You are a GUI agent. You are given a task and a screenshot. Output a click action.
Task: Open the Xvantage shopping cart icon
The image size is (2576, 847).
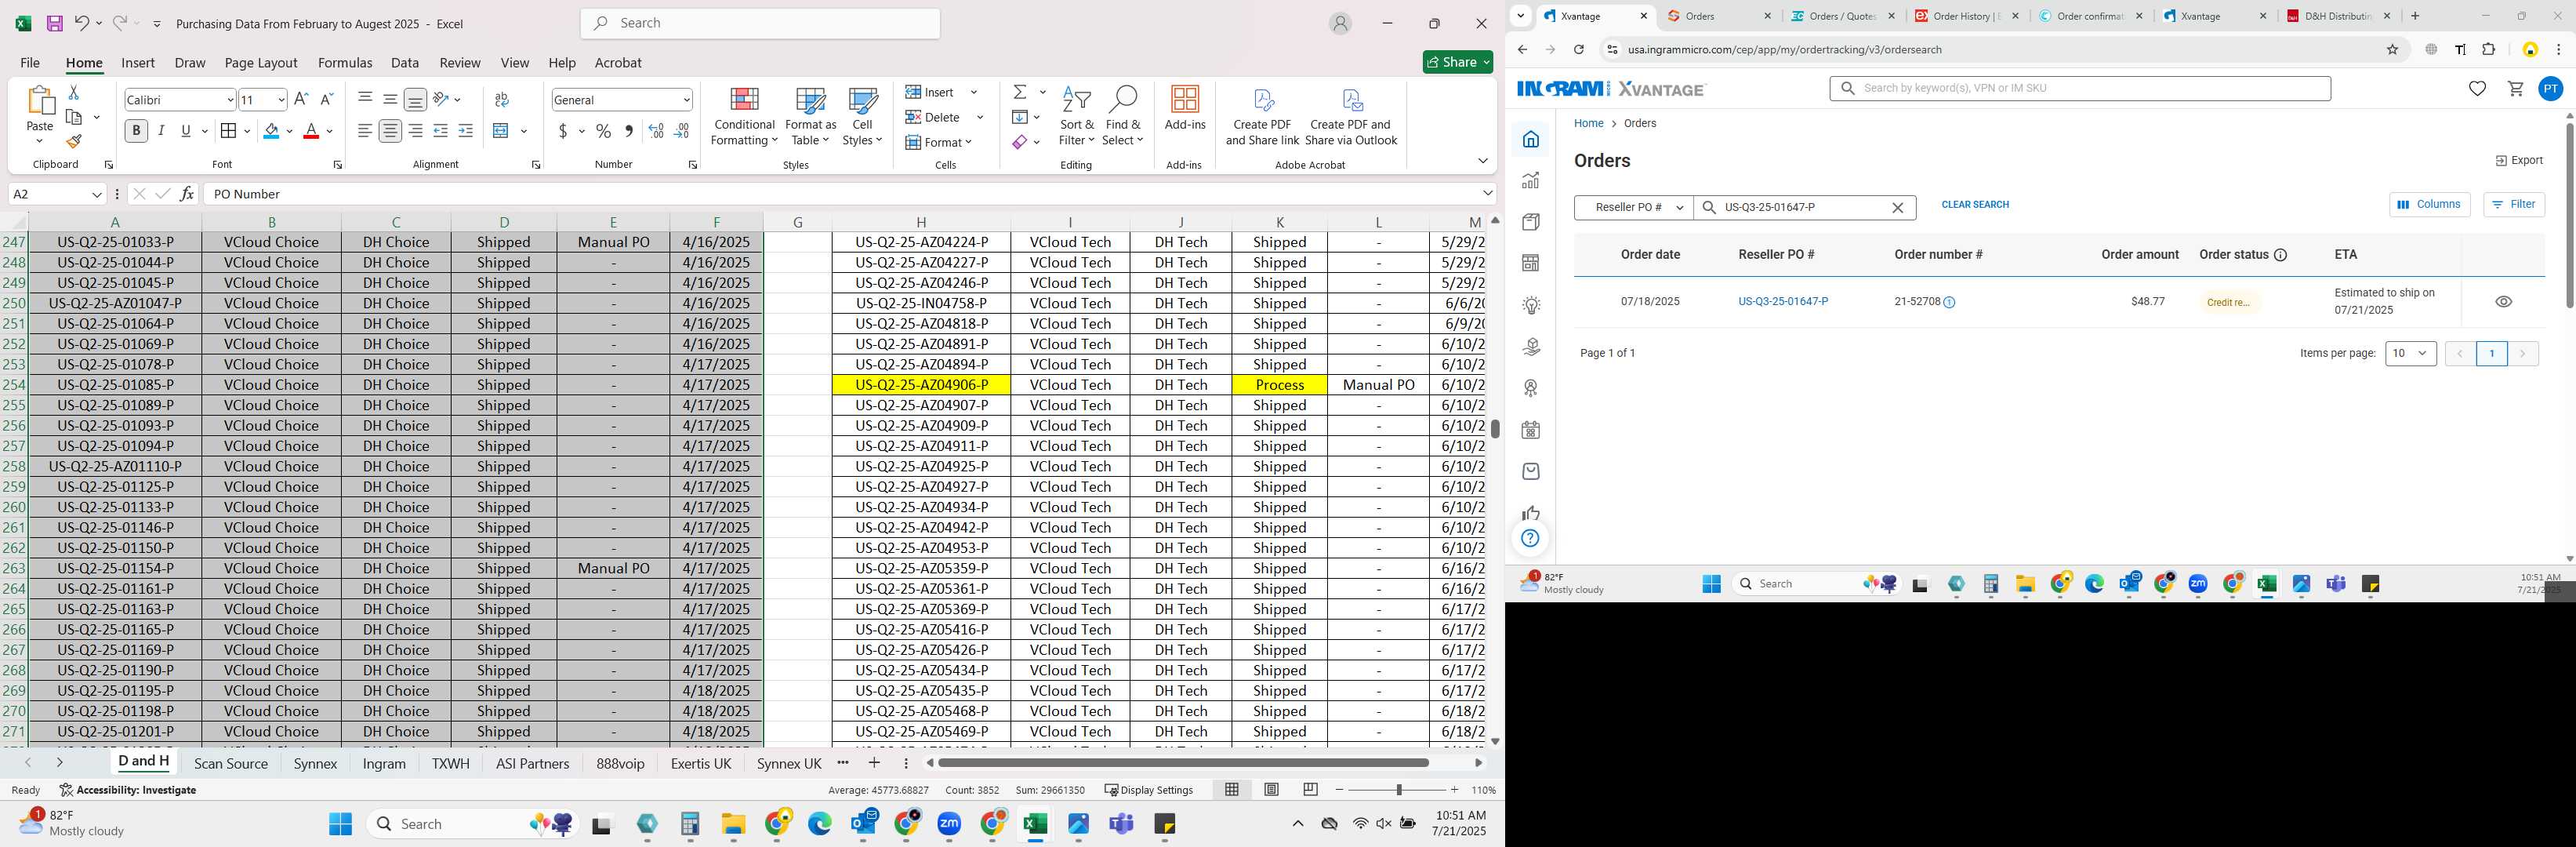(2516, 89)
